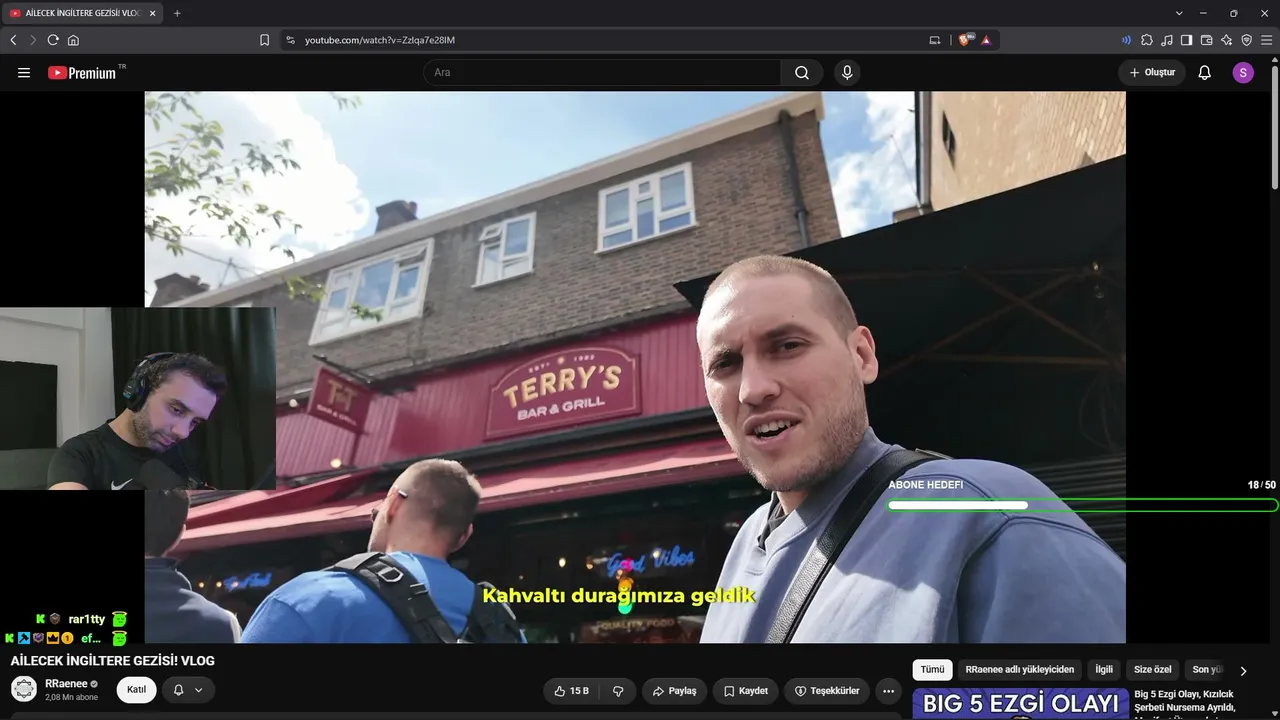Select the Tümü filter chip
The image size is (1280, 720).
click(x=932, y=670)
